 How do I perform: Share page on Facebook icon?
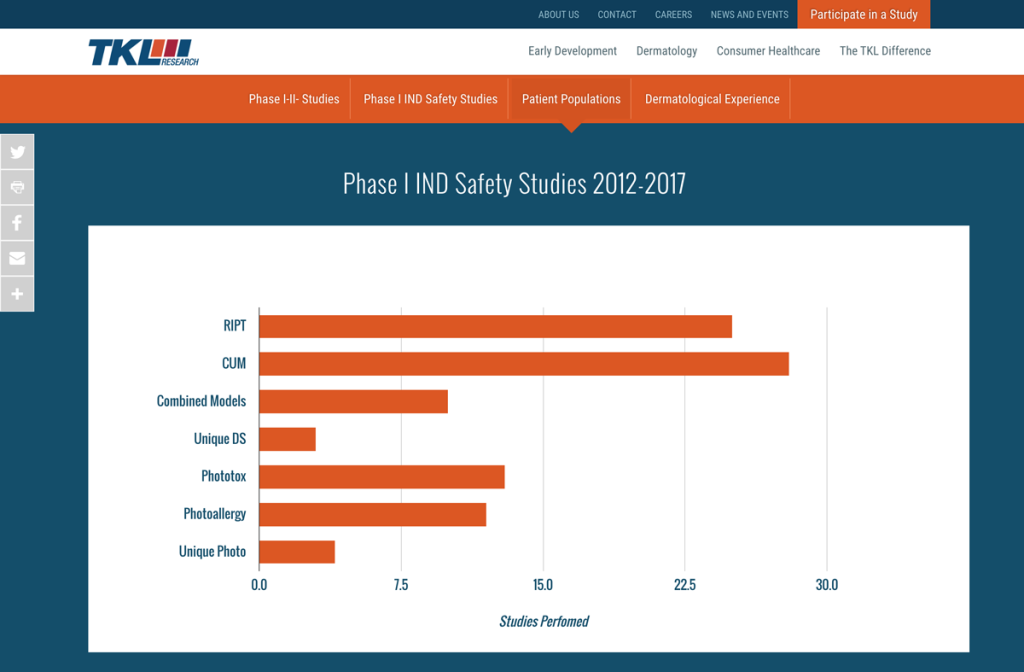click(17, 223)
